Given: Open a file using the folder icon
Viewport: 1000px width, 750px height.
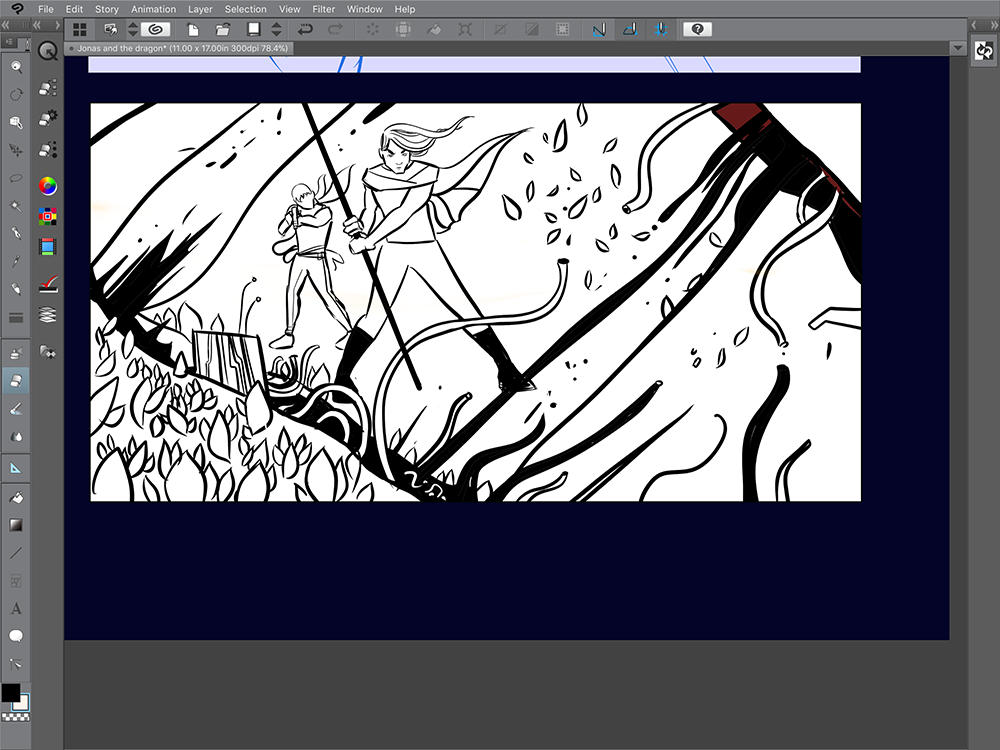Looking at the screenshot, I should (222, 29).
